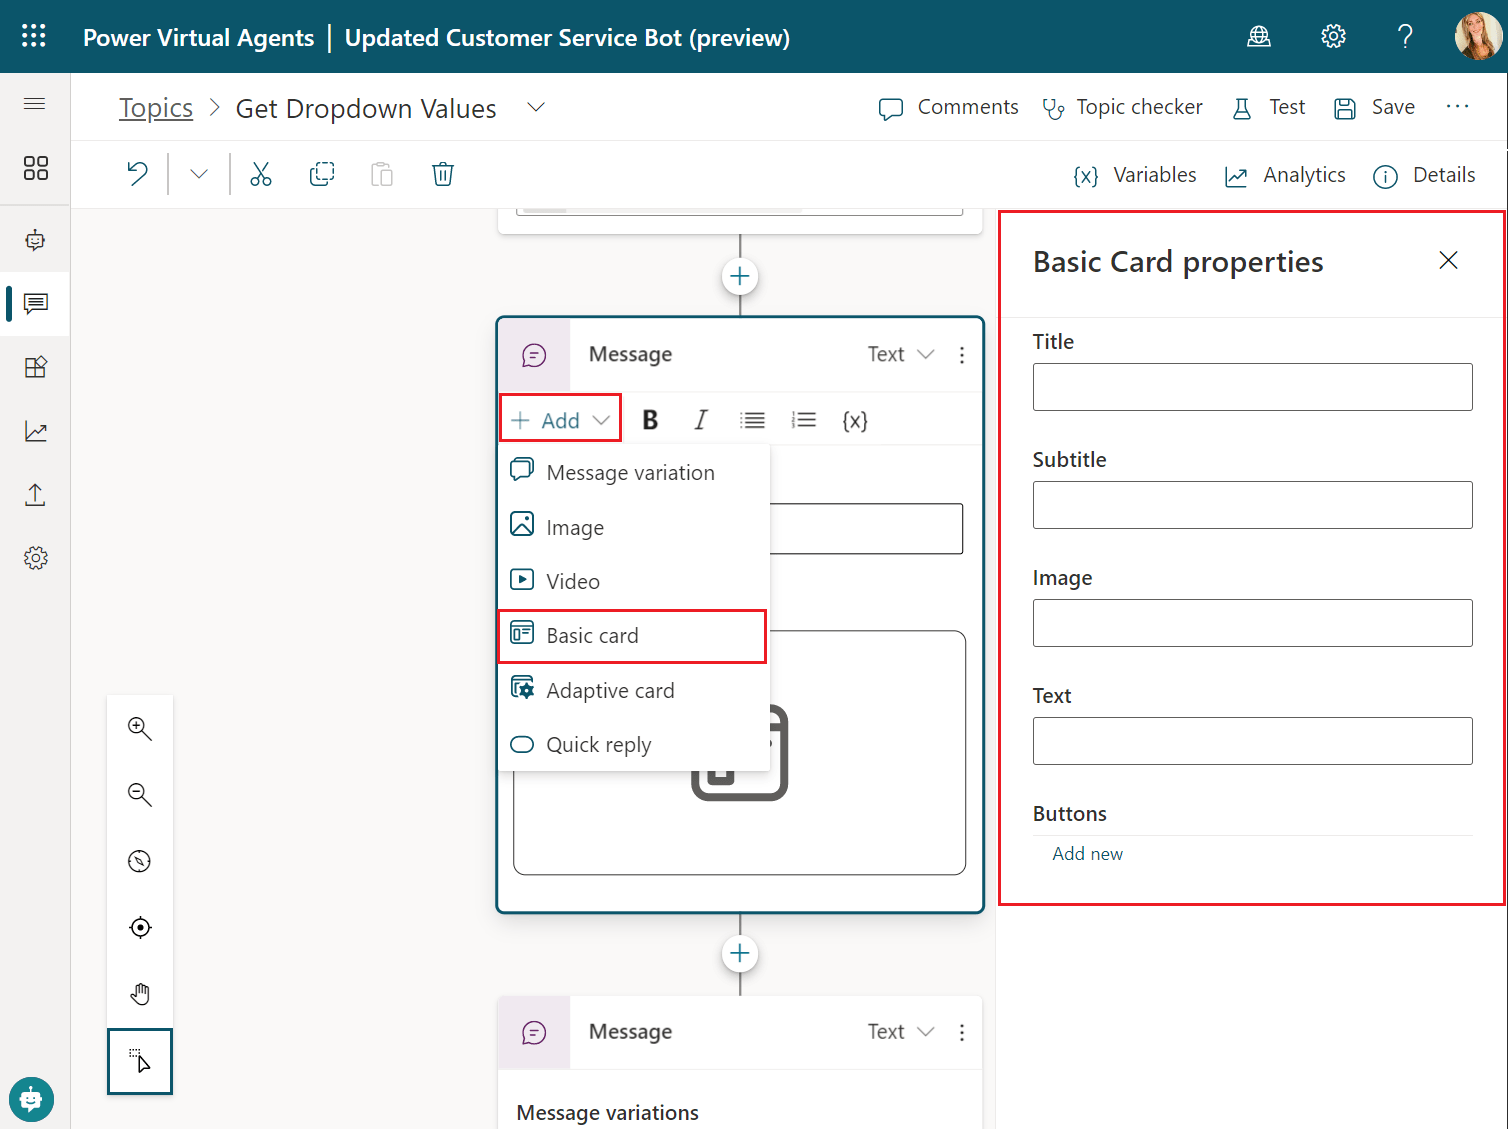
Task: Expand the Add dropdown
Action: click(x=560, y=420)
